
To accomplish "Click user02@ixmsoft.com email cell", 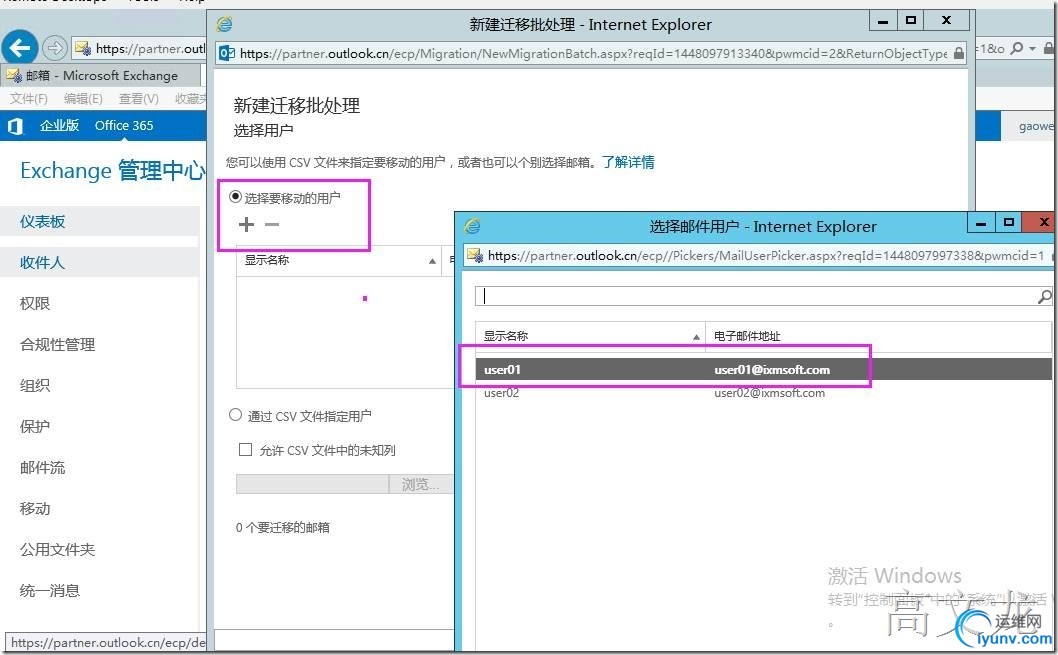I will pos(769,393).
